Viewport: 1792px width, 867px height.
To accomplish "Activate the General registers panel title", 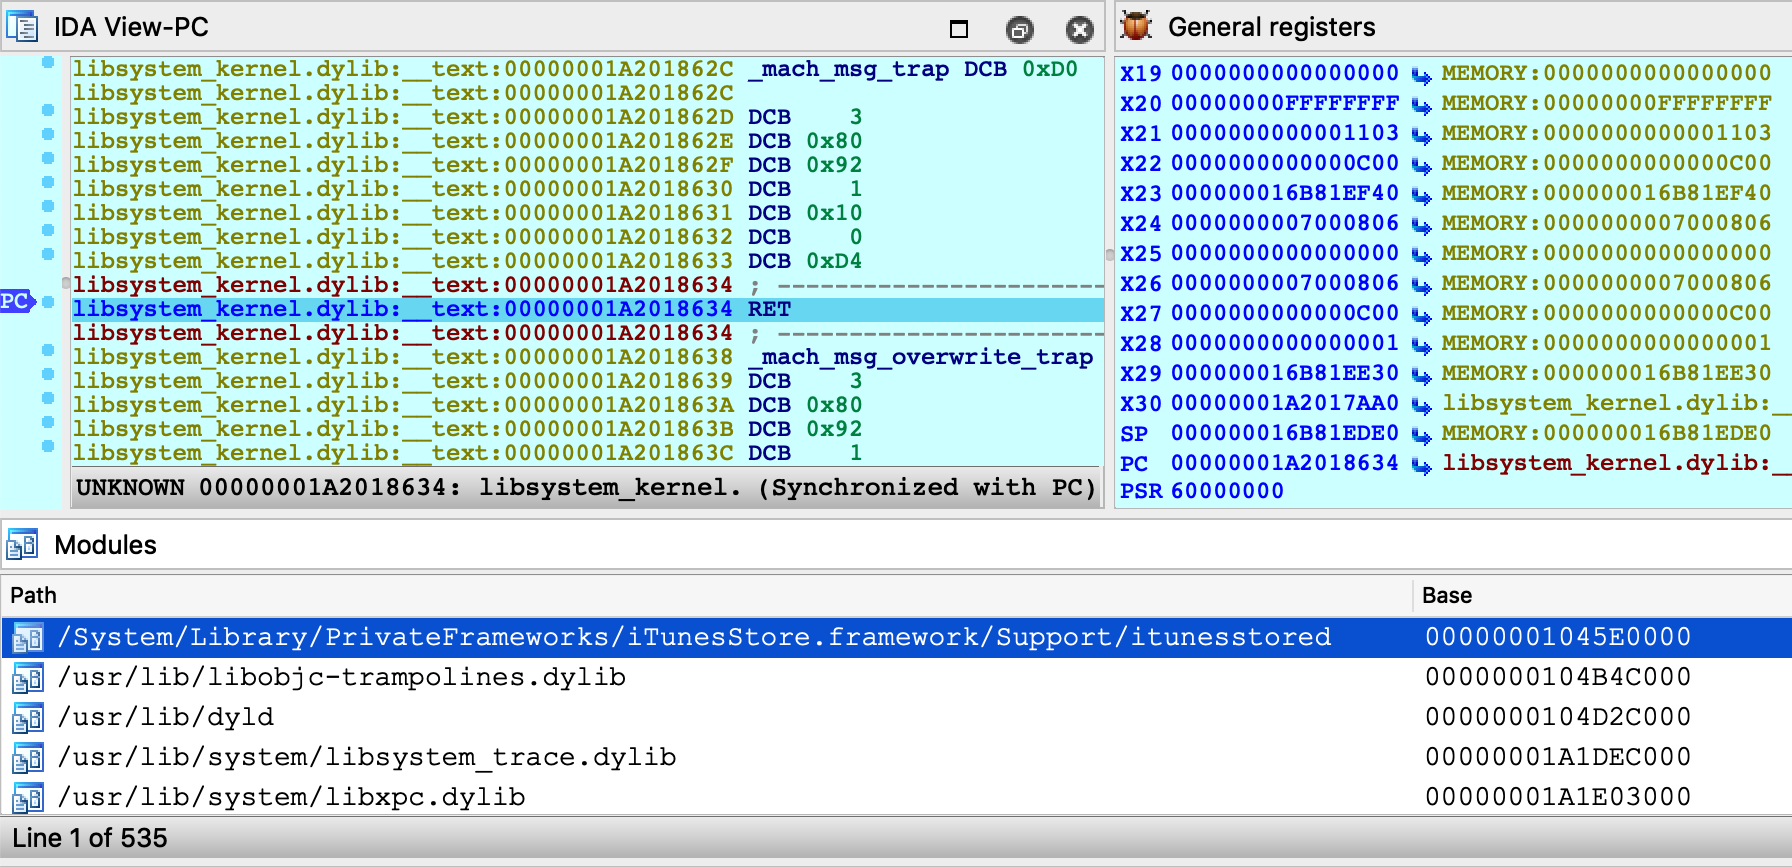I will pos(1271,27).
